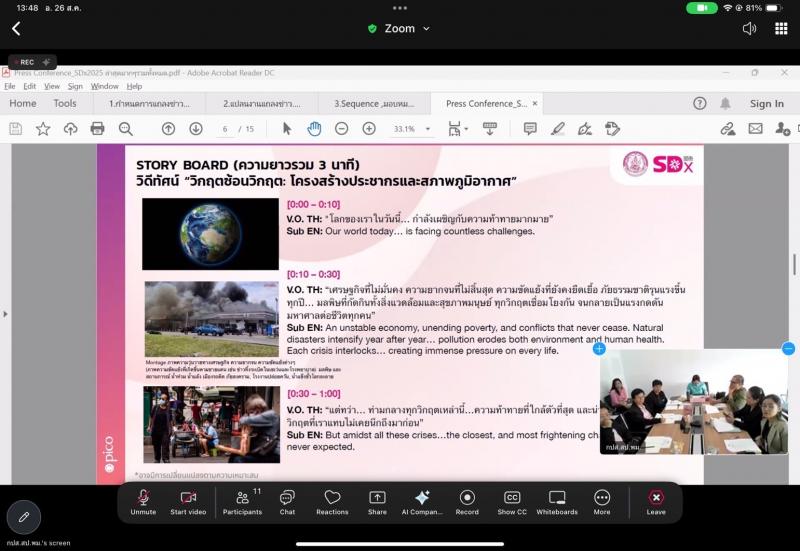This screenshot has height=551, width=800.
Task: Click the Print icon
Action: [97, 129]
